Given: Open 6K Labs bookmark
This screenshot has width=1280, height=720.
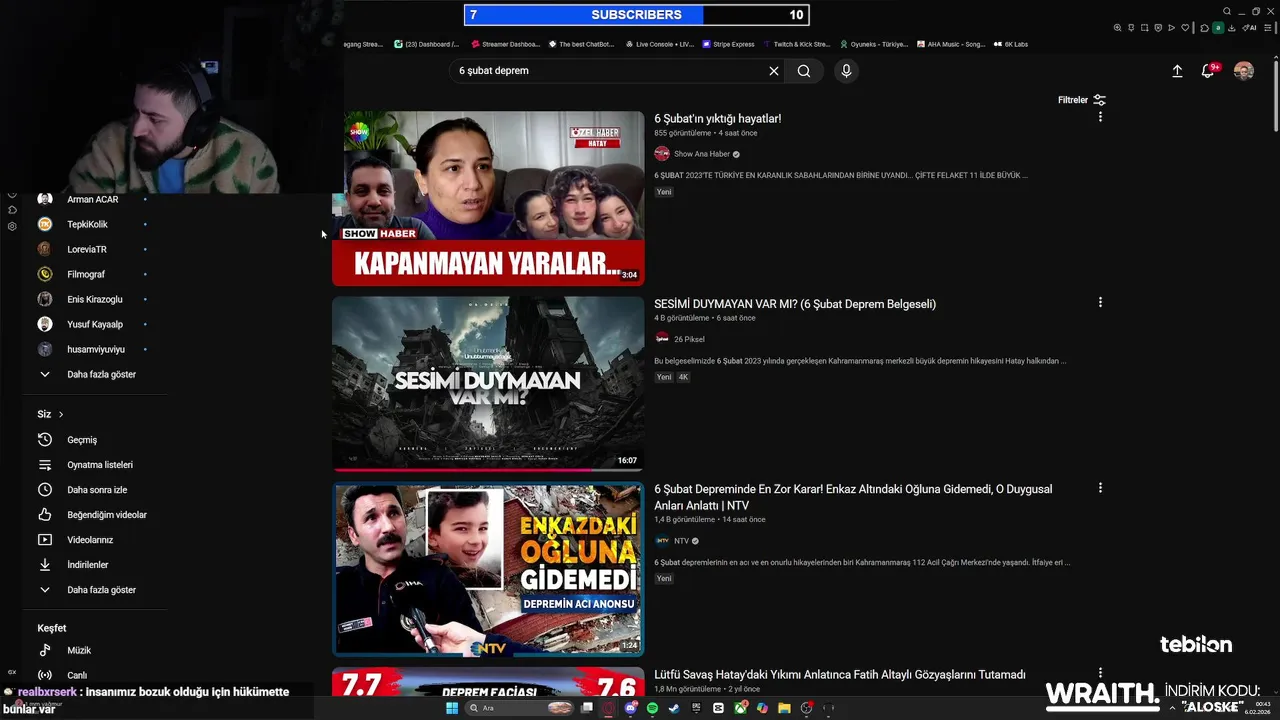Looking at the screenshot, I should [x=1010, y=44].
